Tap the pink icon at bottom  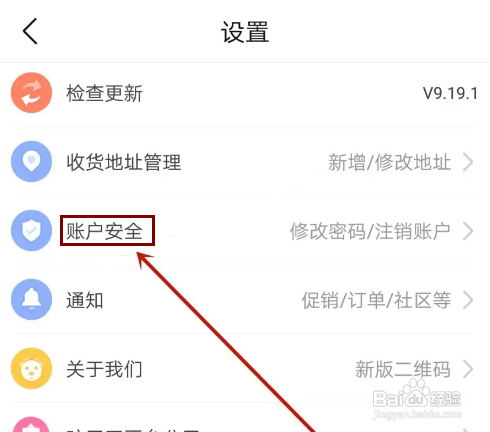pyautogui.click(x=31, y=425)
